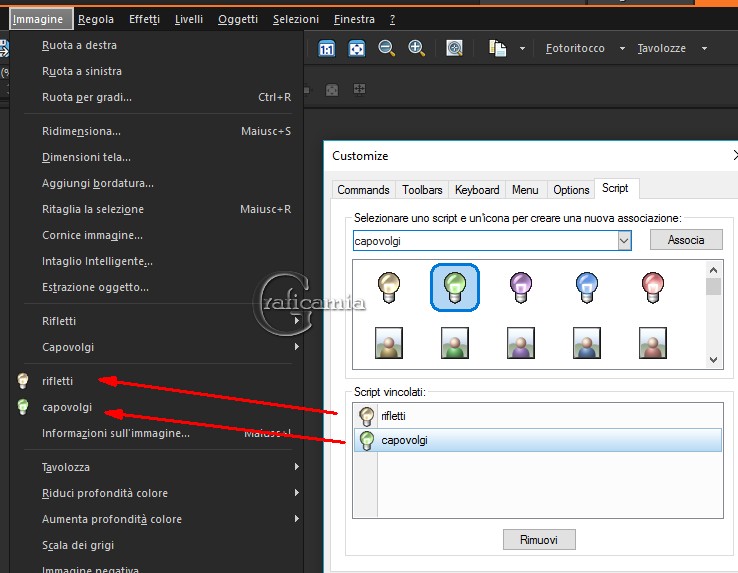The image size is (738, 573).
Task: Select the purple light bulb icon
Action: 521,287
